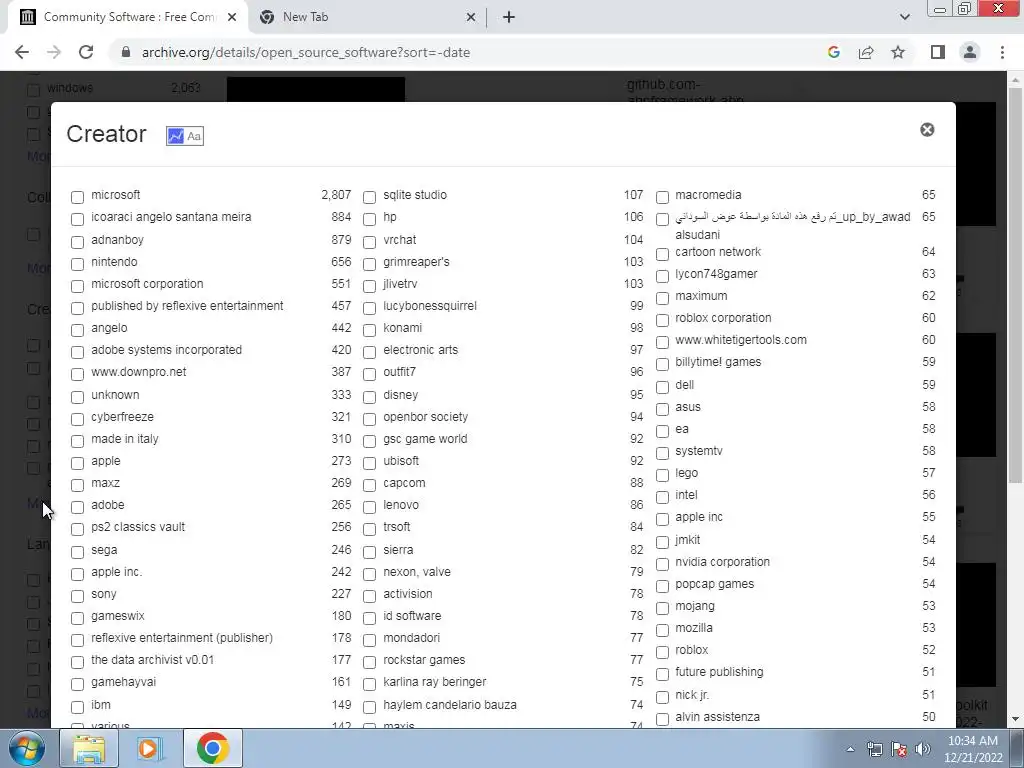1024x768 pixels.
Task: Close the New Tab tab
Action: (x=471, y=17)
